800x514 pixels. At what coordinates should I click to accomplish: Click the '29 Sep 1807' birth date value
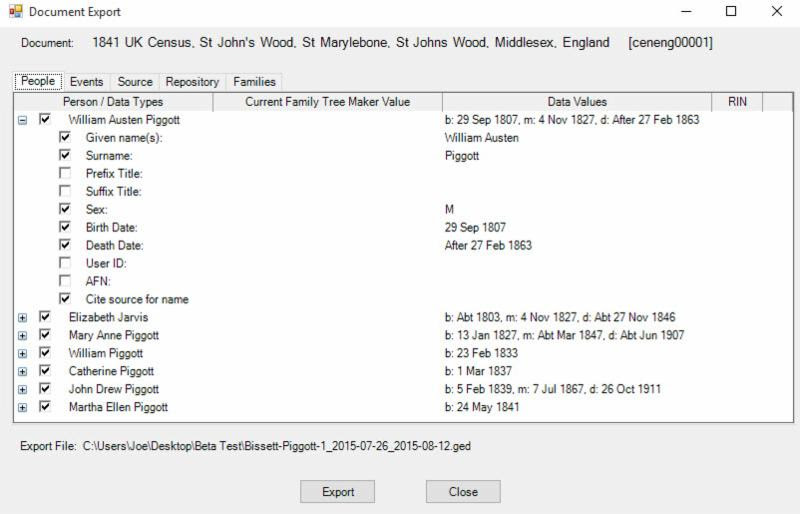coord(475,228)
